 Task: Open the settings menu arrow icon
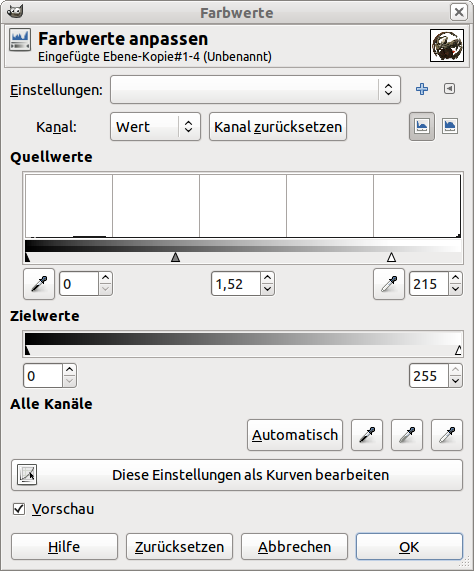click(450, 89)
